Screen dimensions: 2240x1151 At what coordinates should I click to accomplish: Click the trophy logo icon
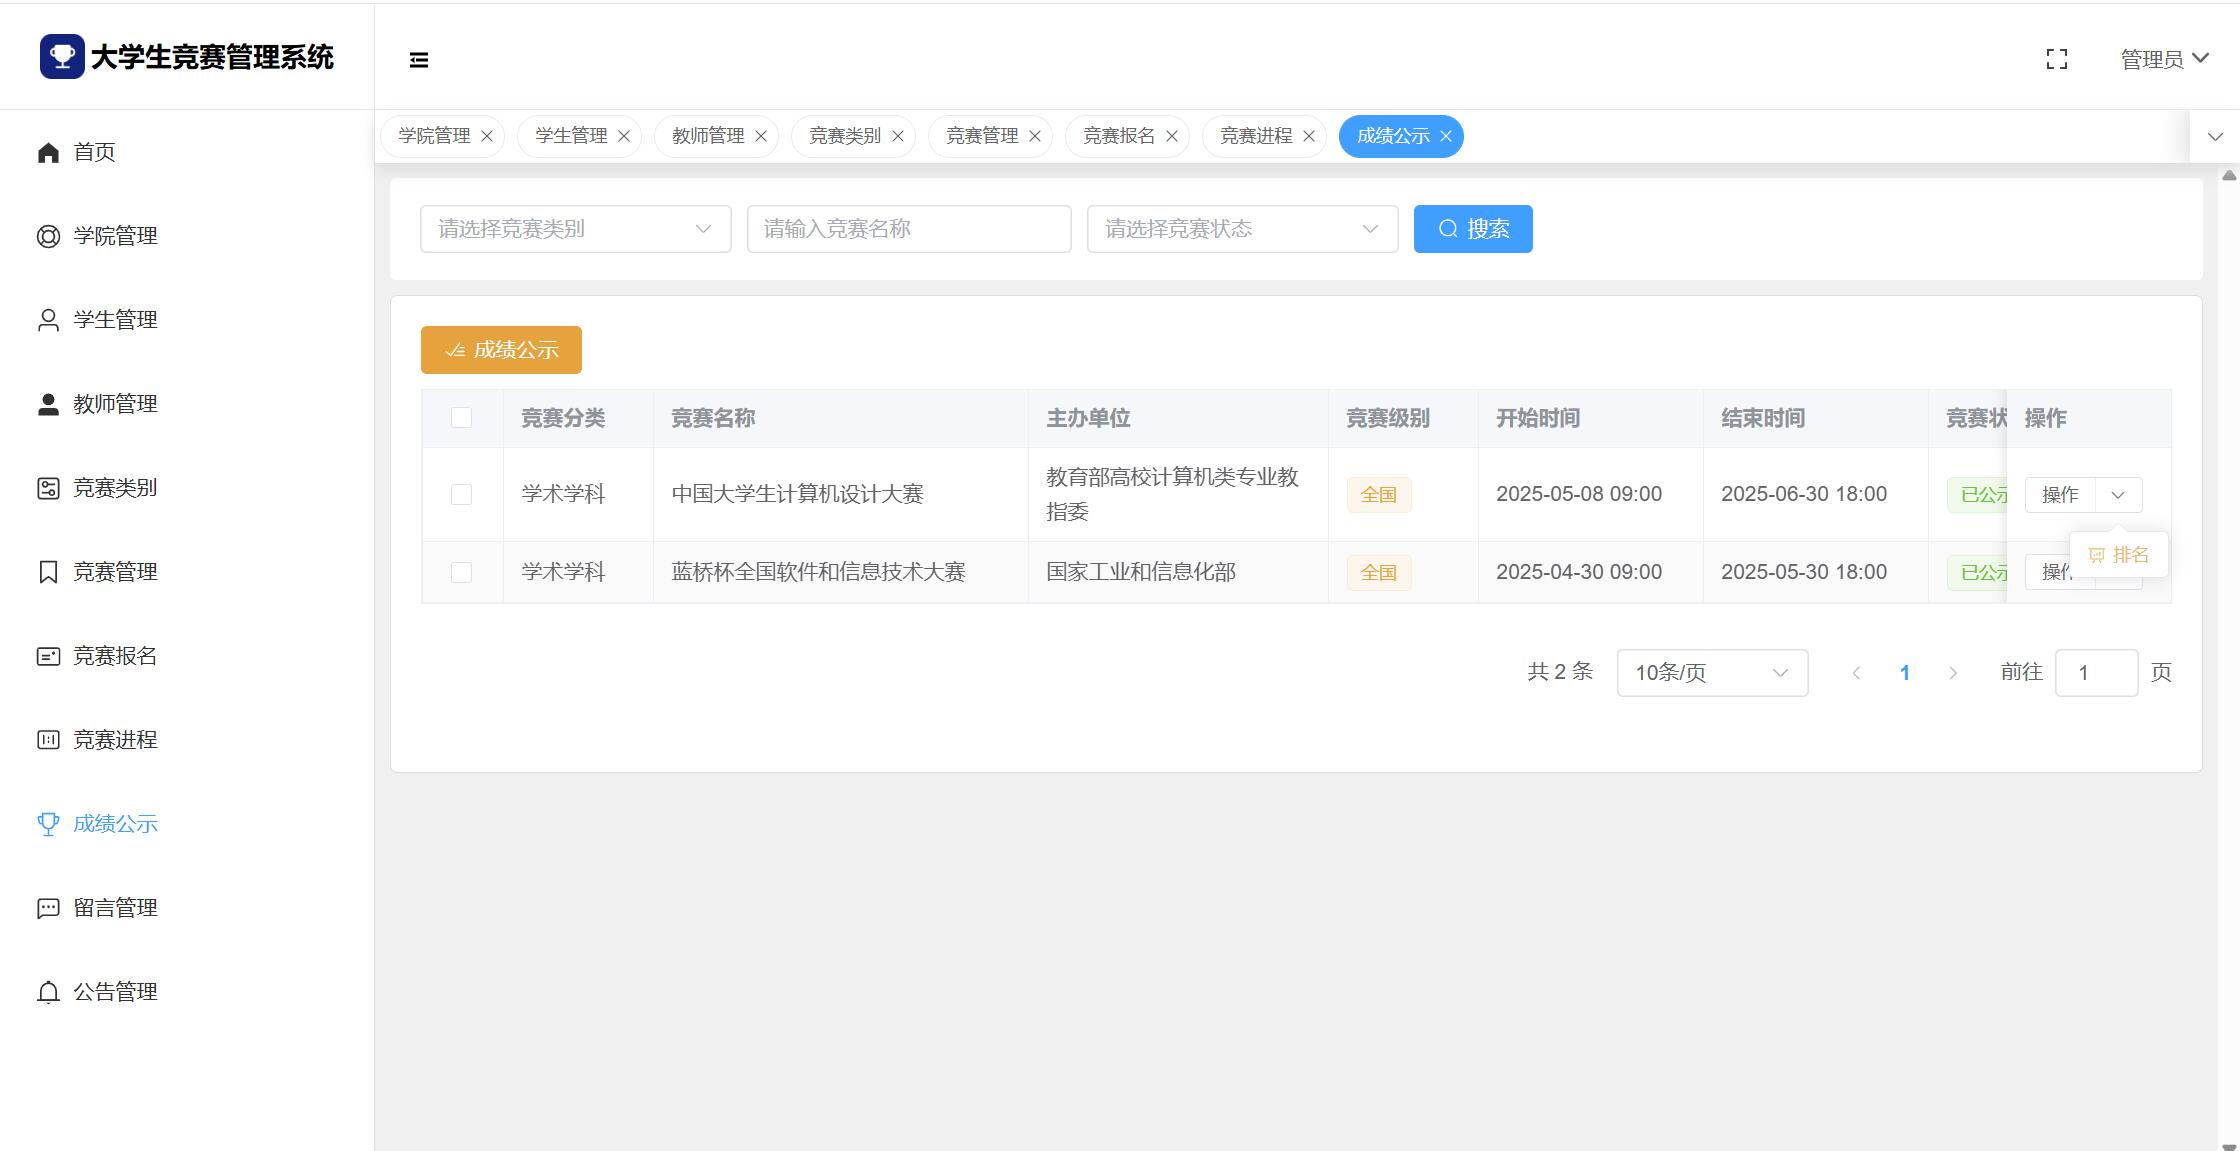(62, 56)
